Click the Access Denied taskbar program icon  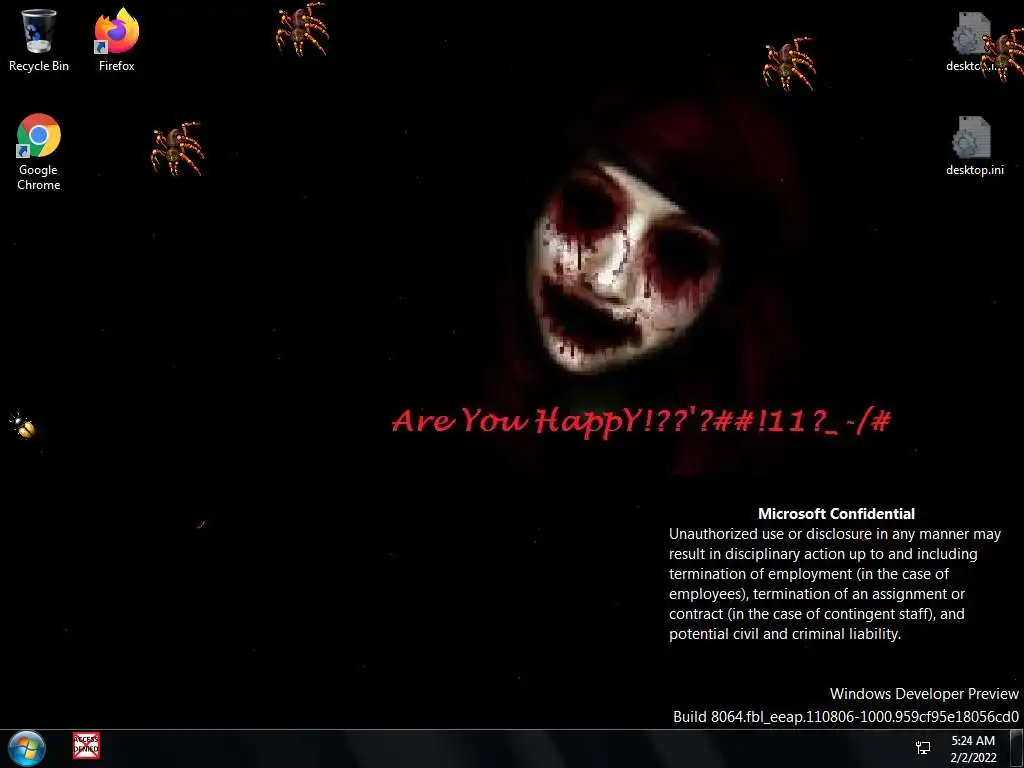(86, 746)
